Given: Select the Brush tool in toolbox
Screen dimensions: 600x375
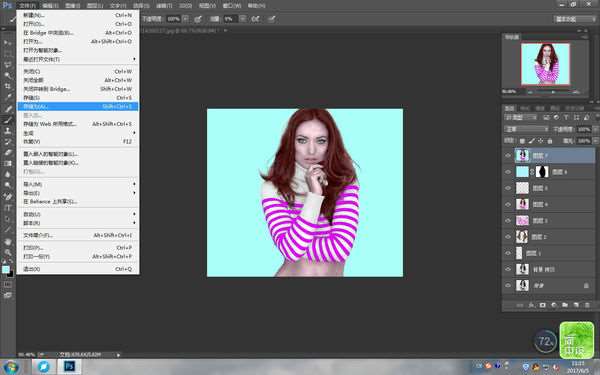Looking at the screenshot, I should point(8,120).
